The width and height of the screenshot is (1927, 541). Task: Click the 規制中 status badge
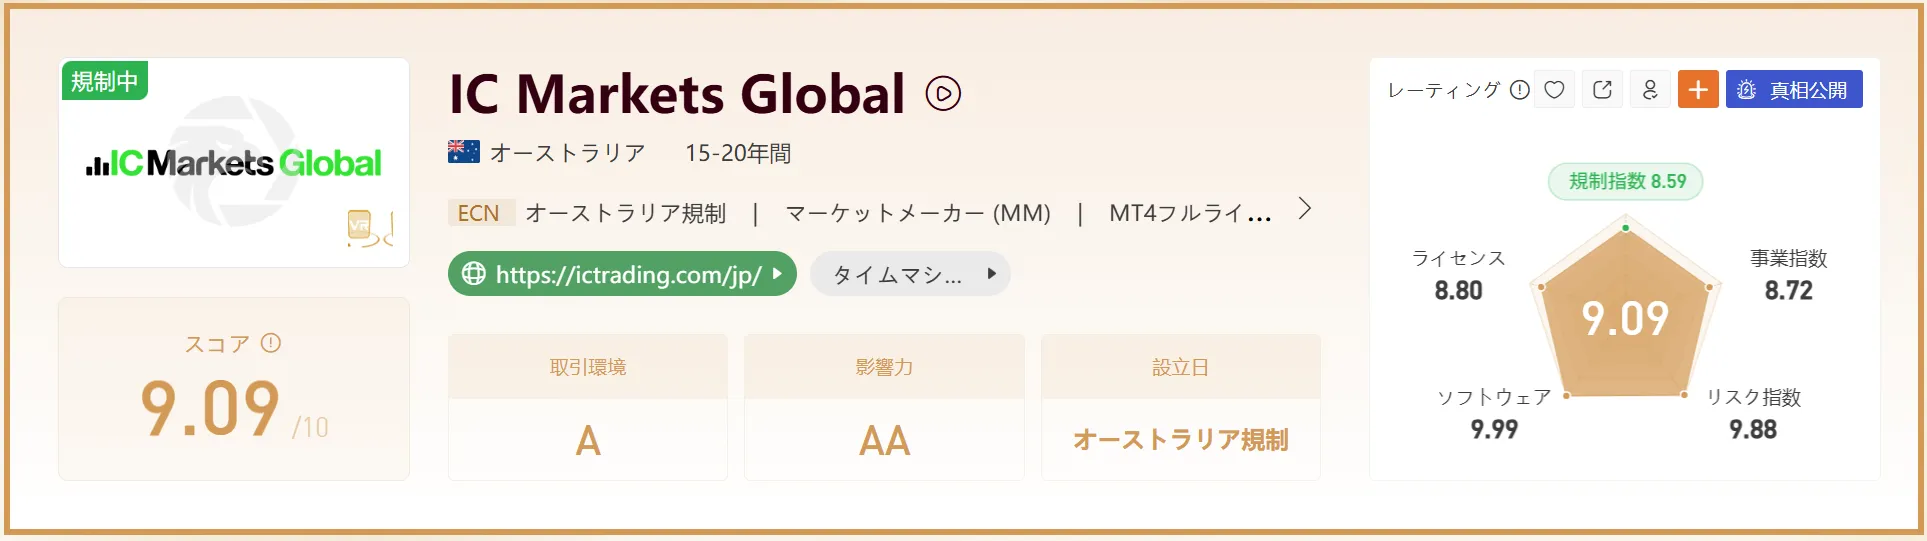pos(104,81)
